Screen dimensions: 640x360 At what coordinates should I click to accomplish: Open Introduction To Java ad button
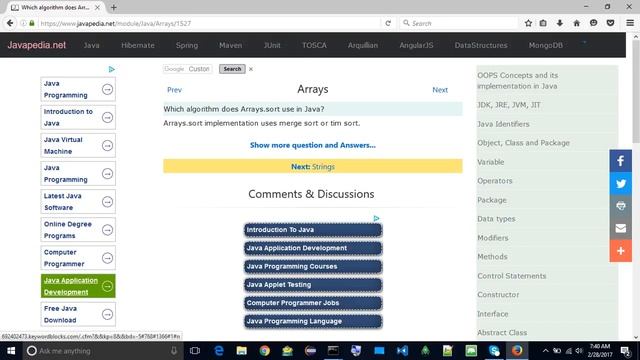(x=313, y=230)
